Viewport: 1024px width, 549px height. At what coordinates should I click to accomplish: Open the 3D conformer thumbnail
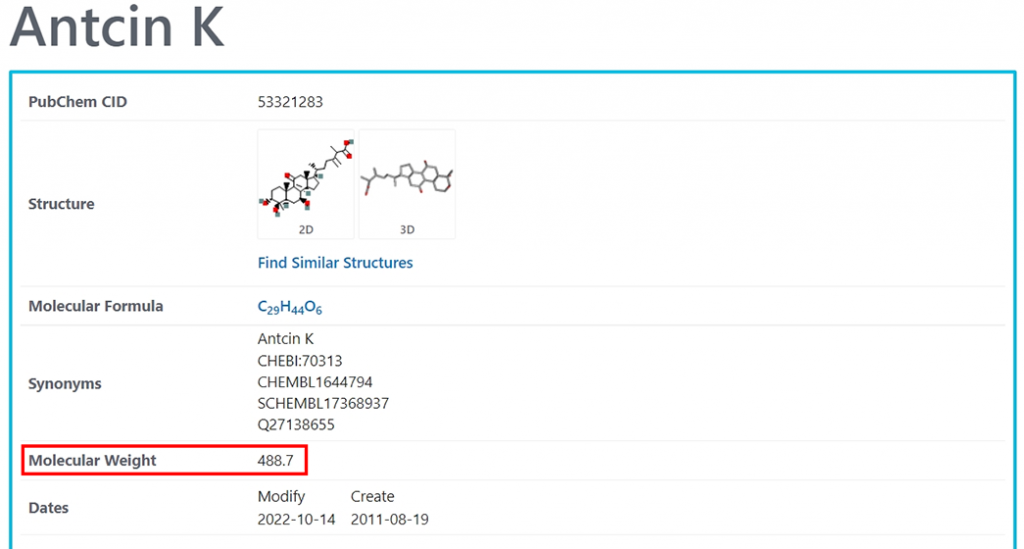(407, 184)
